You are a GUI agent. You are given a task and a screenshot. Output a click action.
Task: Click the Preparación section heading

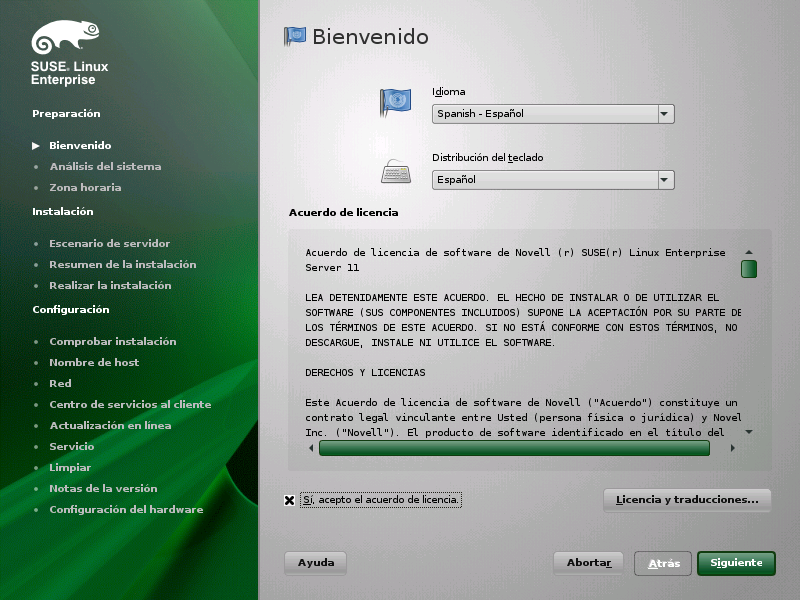click(x=66, y=113)
